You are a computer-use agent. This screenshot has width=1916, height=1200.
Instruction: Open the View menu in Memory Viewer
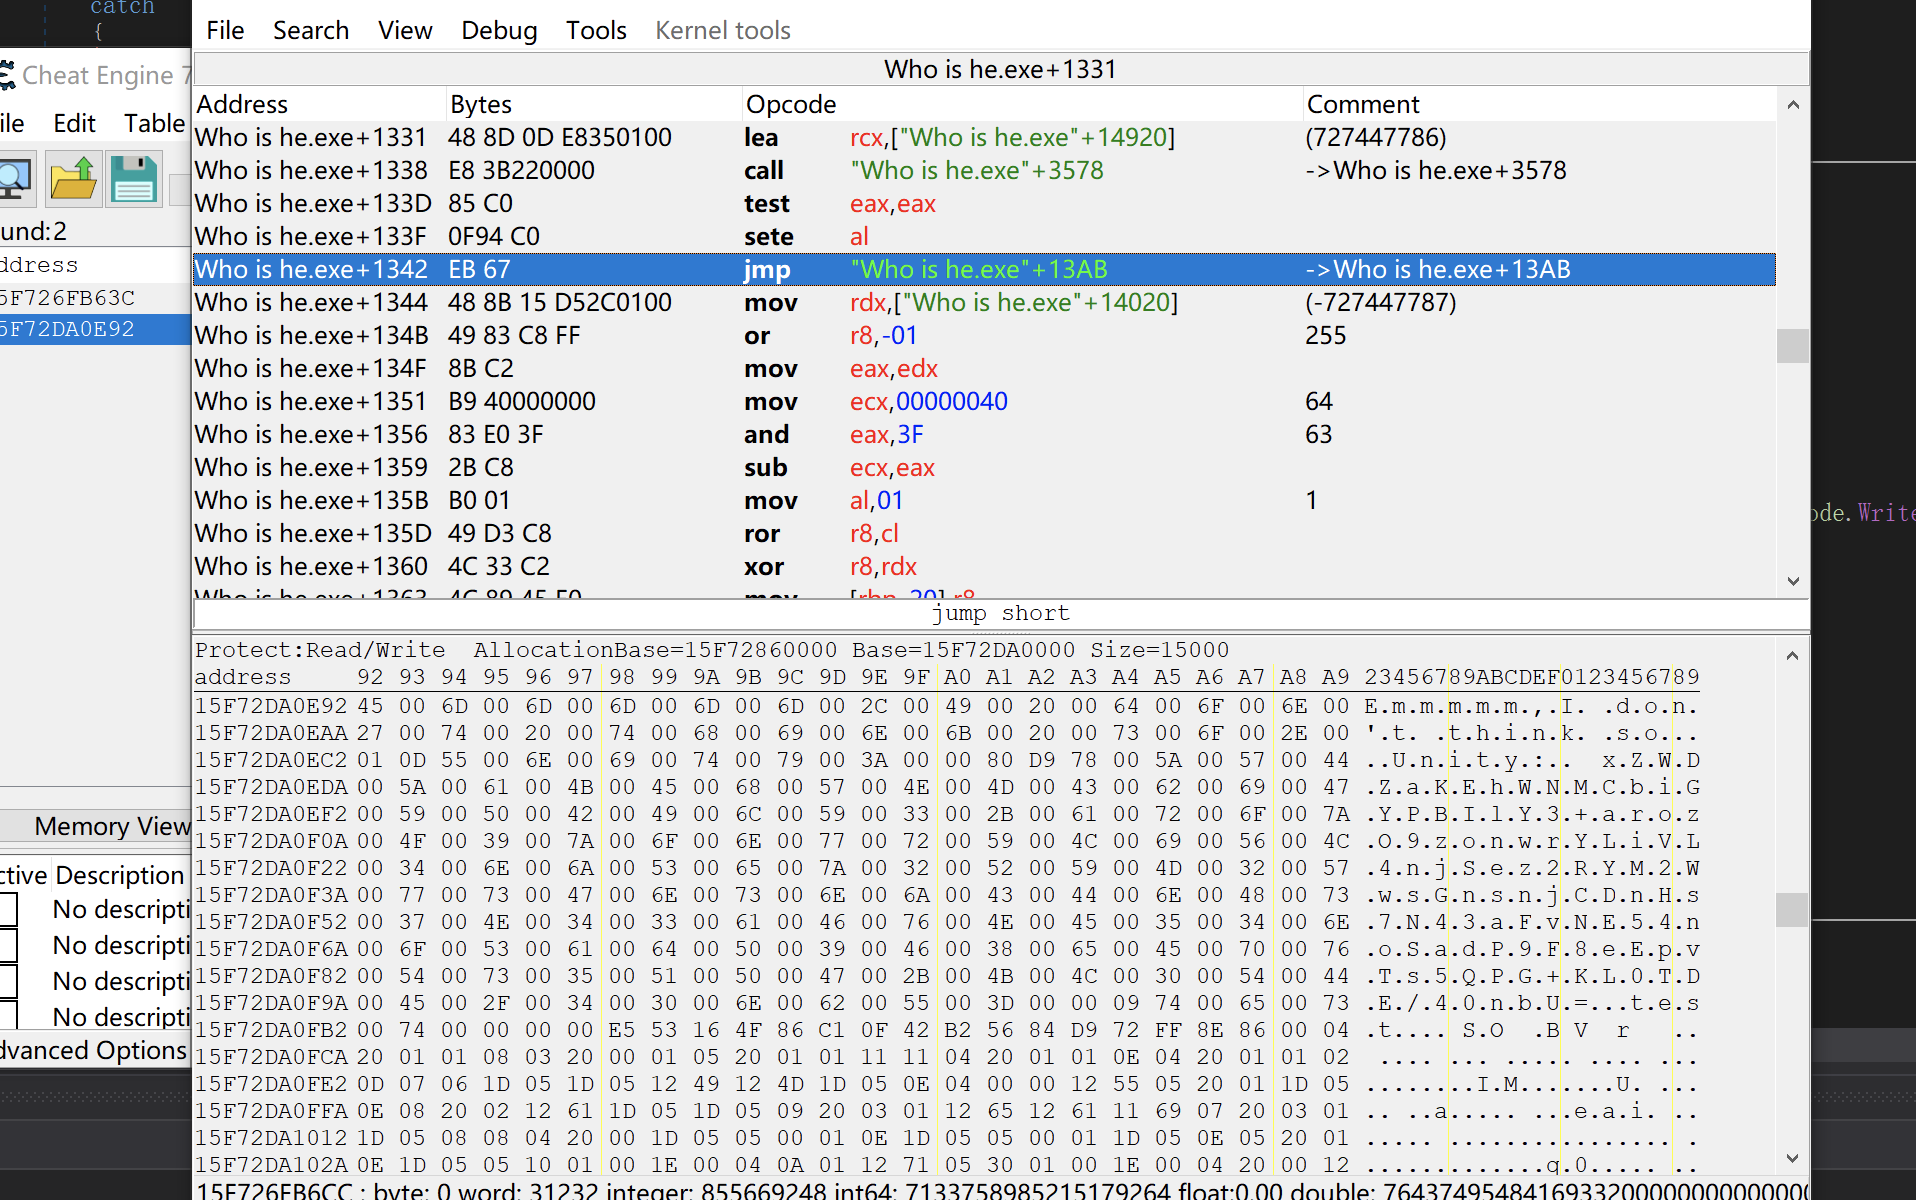(x=405, y=30)
